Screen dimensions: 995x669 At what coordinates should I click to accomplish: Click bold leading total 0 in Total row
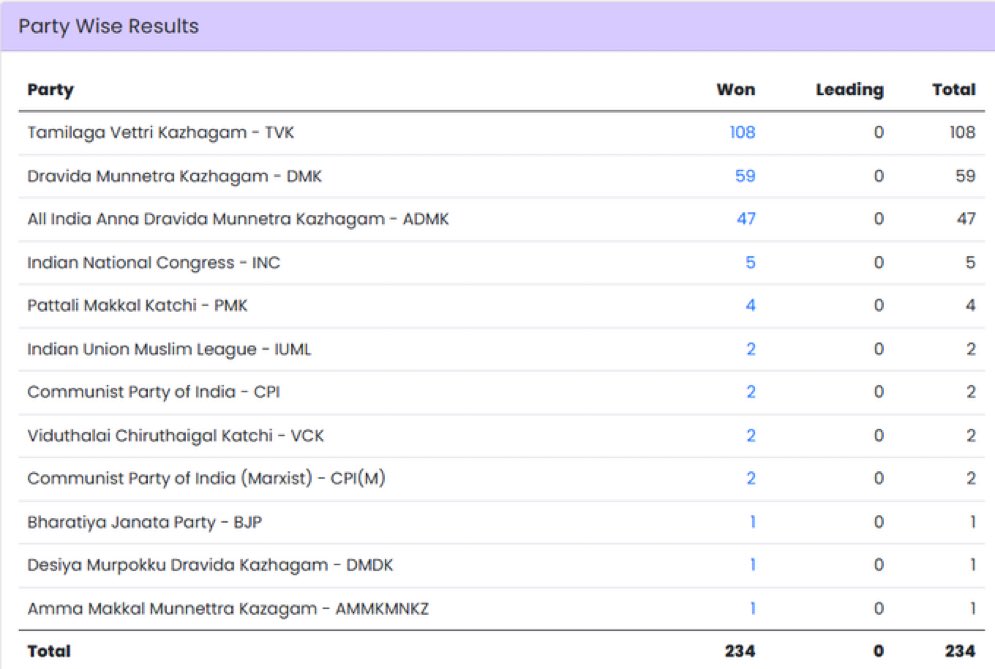pyautogui.click(x=878, y=651)
